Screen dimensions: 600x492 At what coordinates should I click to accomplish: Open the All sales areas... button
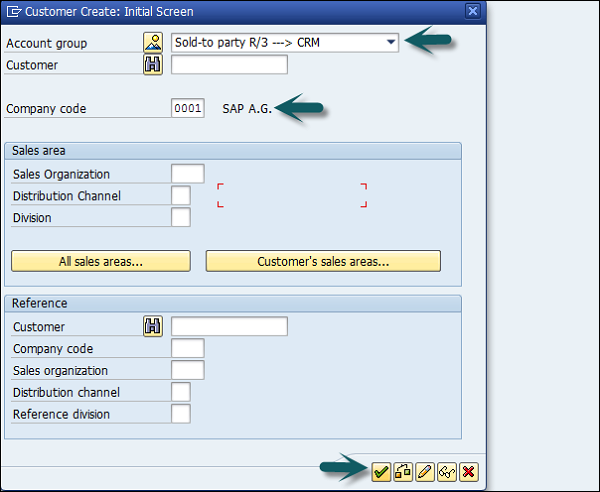click(x=100, y=261)
